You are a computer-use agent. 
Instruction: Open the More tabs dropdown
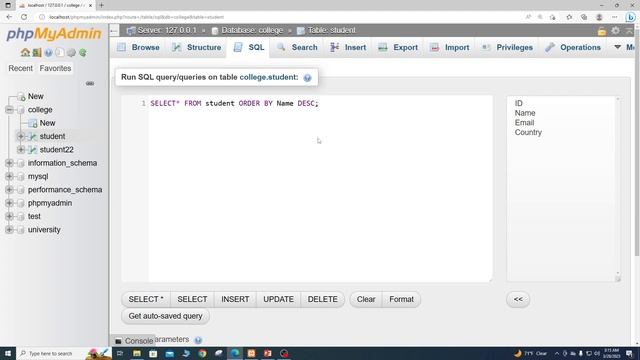(624, 47)
